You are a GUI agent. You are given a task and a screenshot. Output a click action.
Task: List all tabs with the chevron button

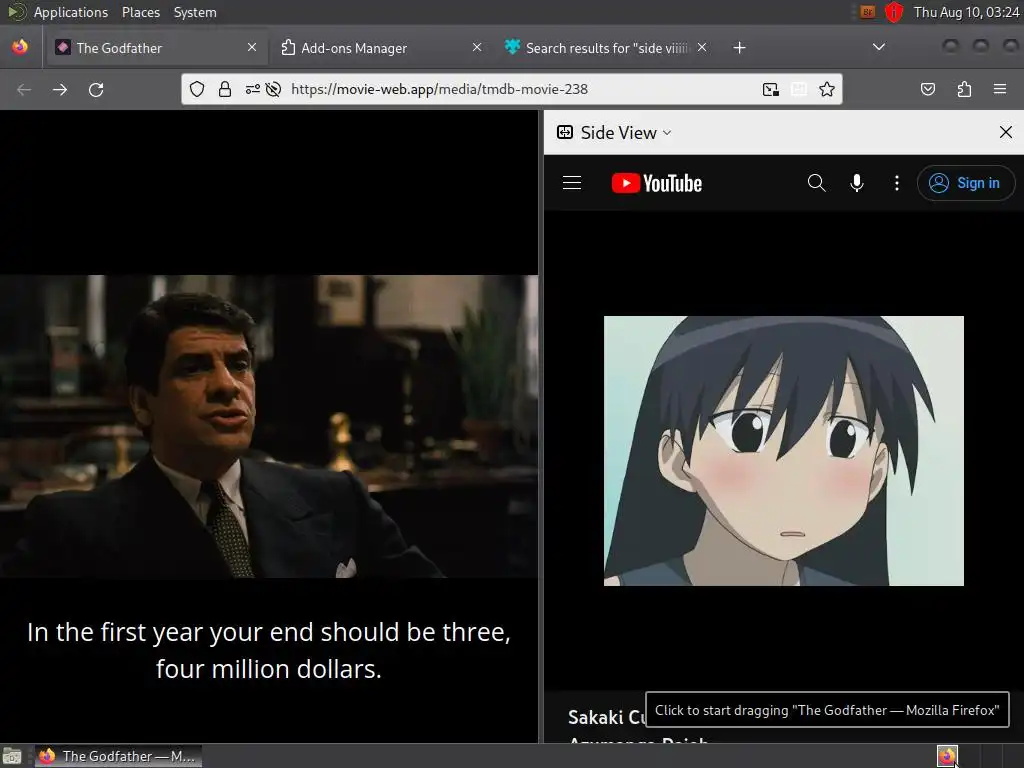[x=879, y=47]
